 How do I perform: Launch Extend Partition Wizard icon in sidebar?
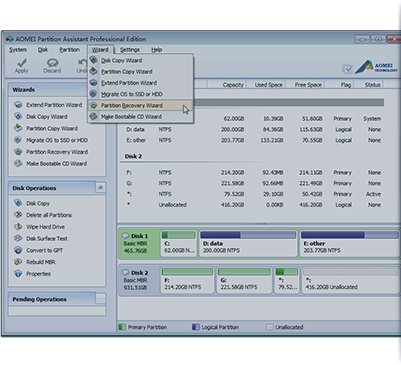(18, 105)
